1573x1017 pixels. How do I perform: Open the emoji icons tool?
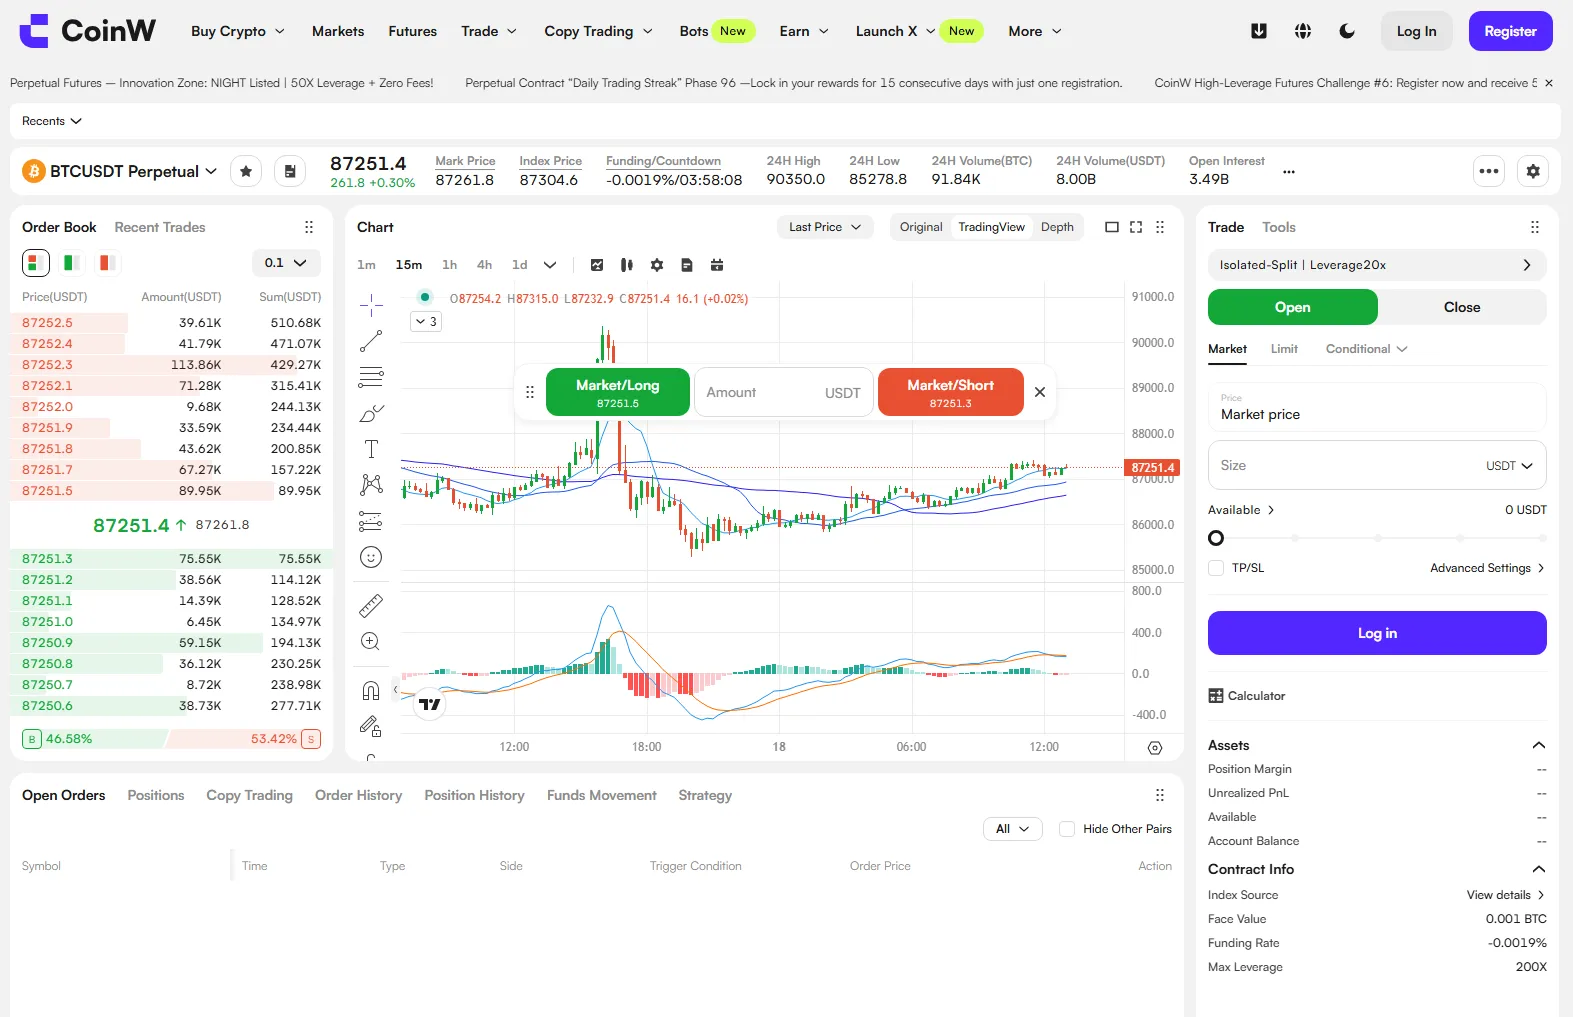pos(371,557)
